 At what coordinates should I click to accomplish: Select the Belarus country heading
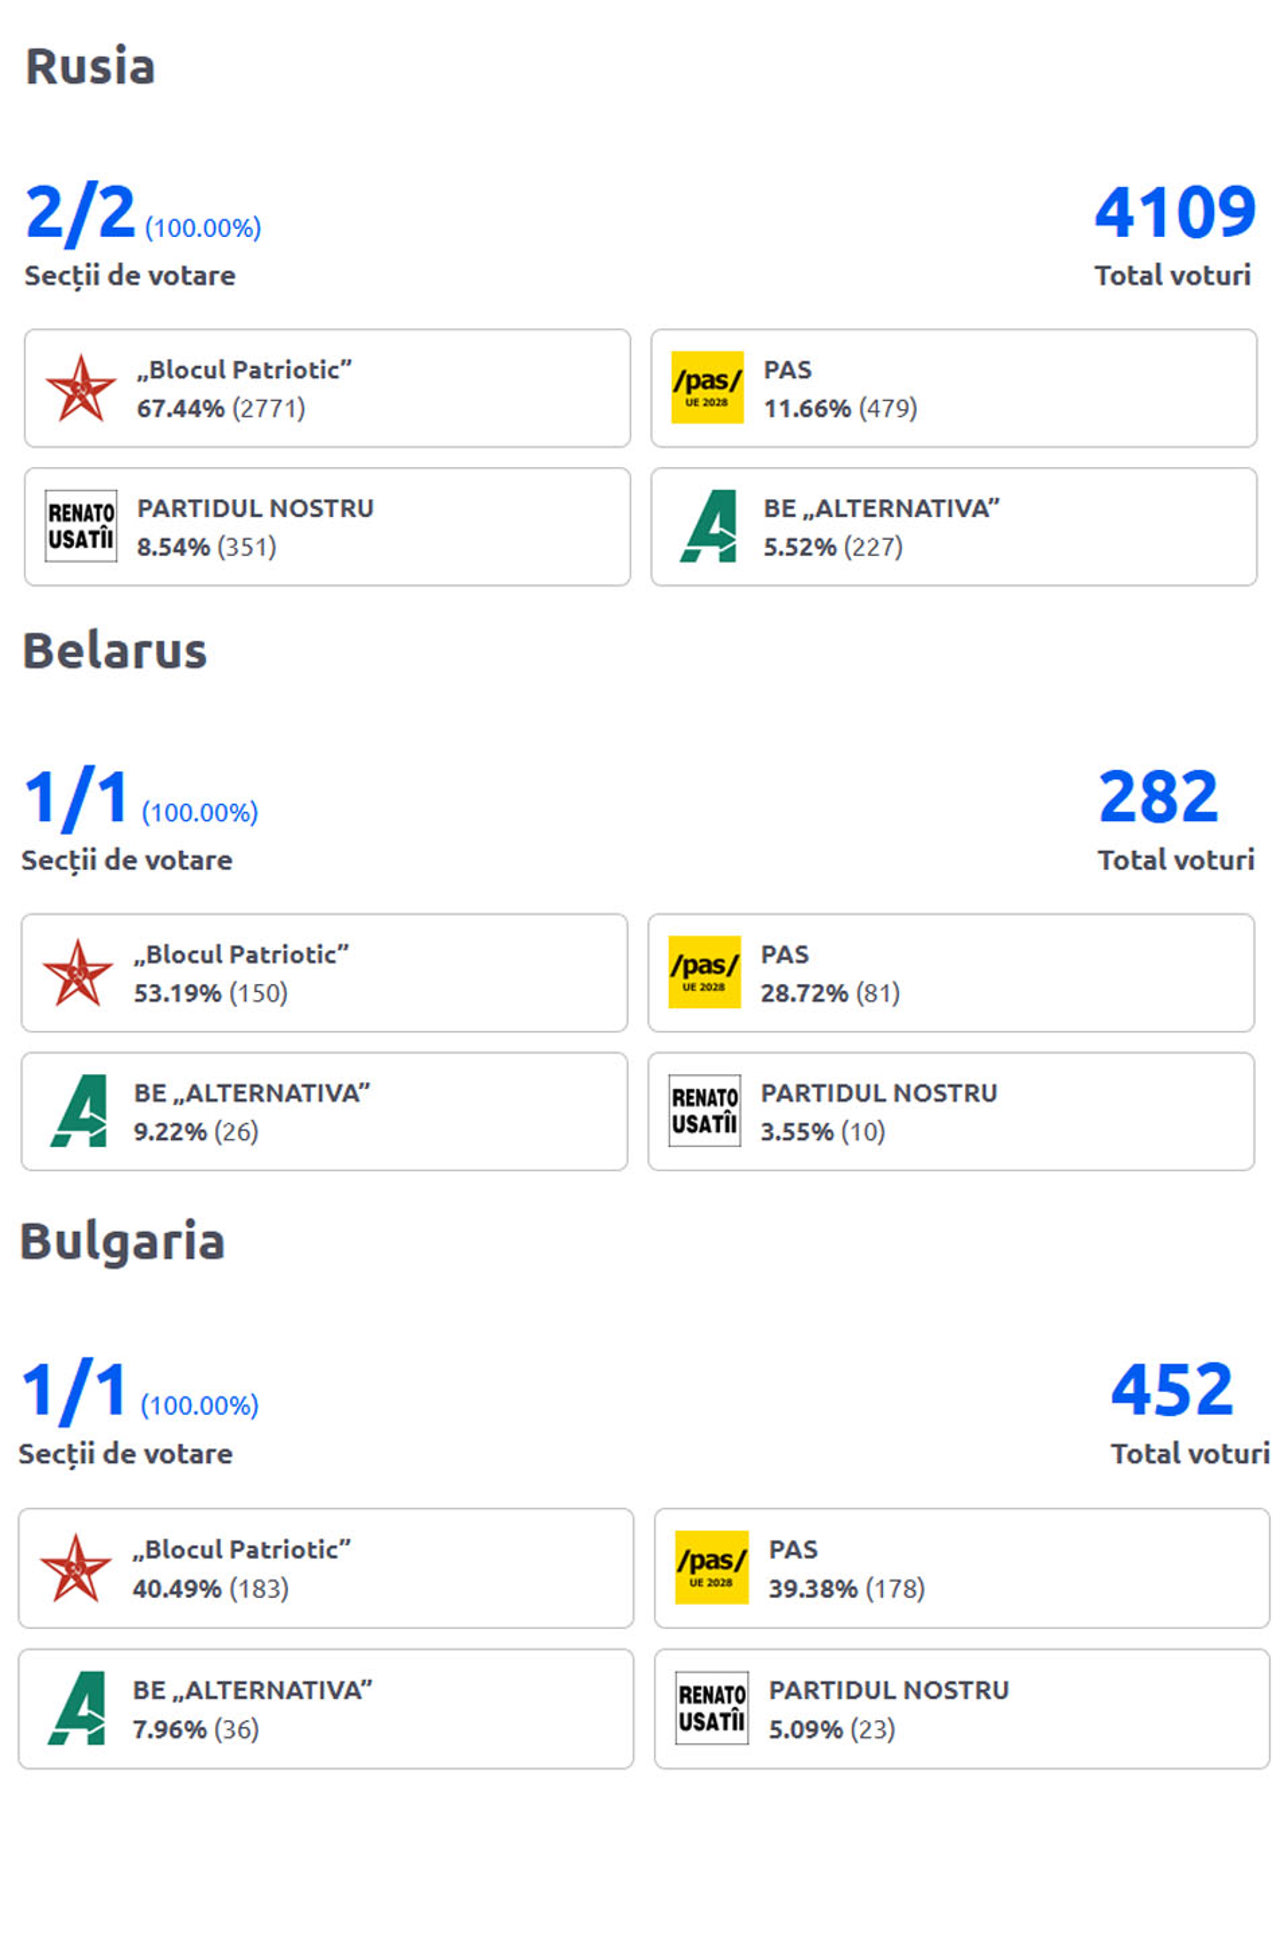click(x=114, y=651)
